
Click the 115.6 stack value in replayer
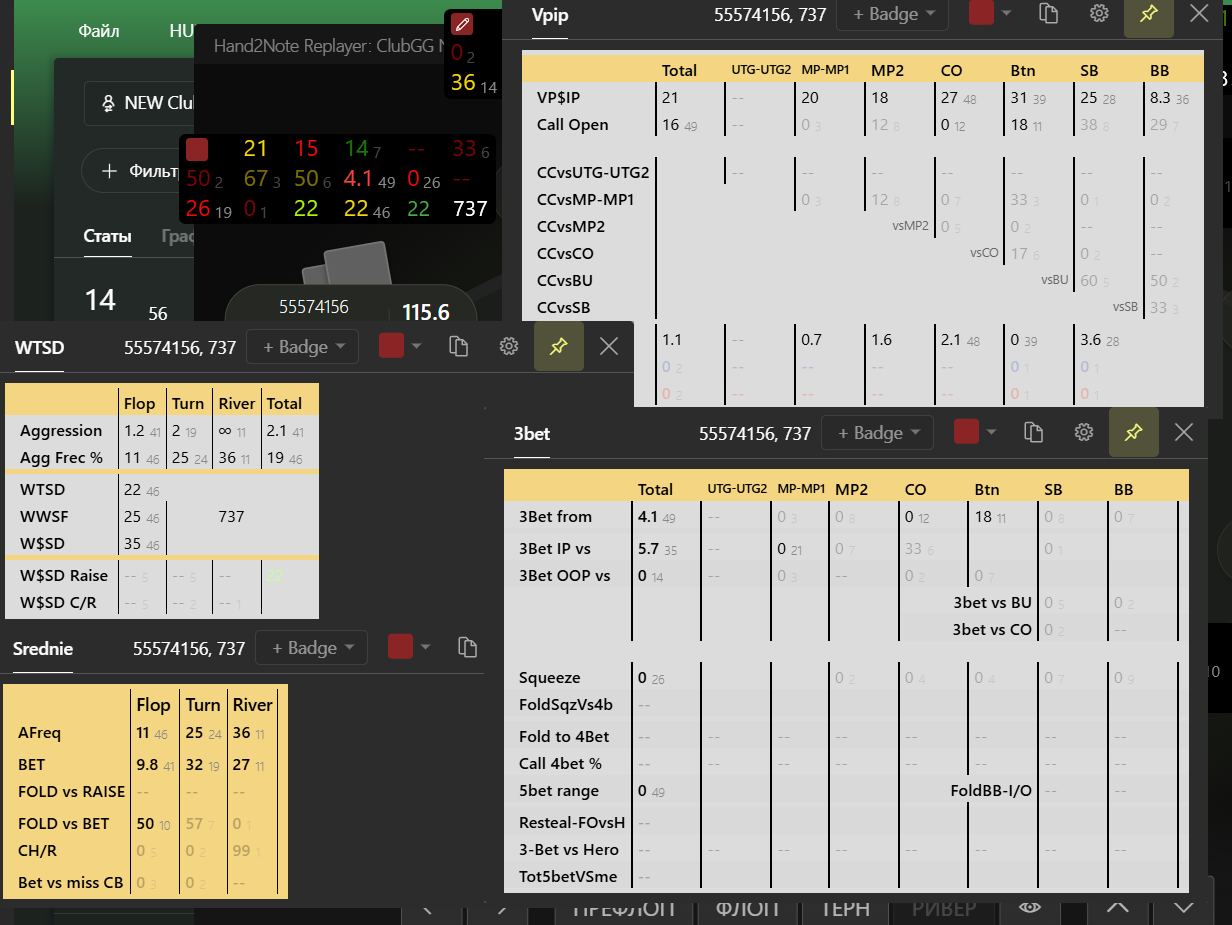pos(426,312)
